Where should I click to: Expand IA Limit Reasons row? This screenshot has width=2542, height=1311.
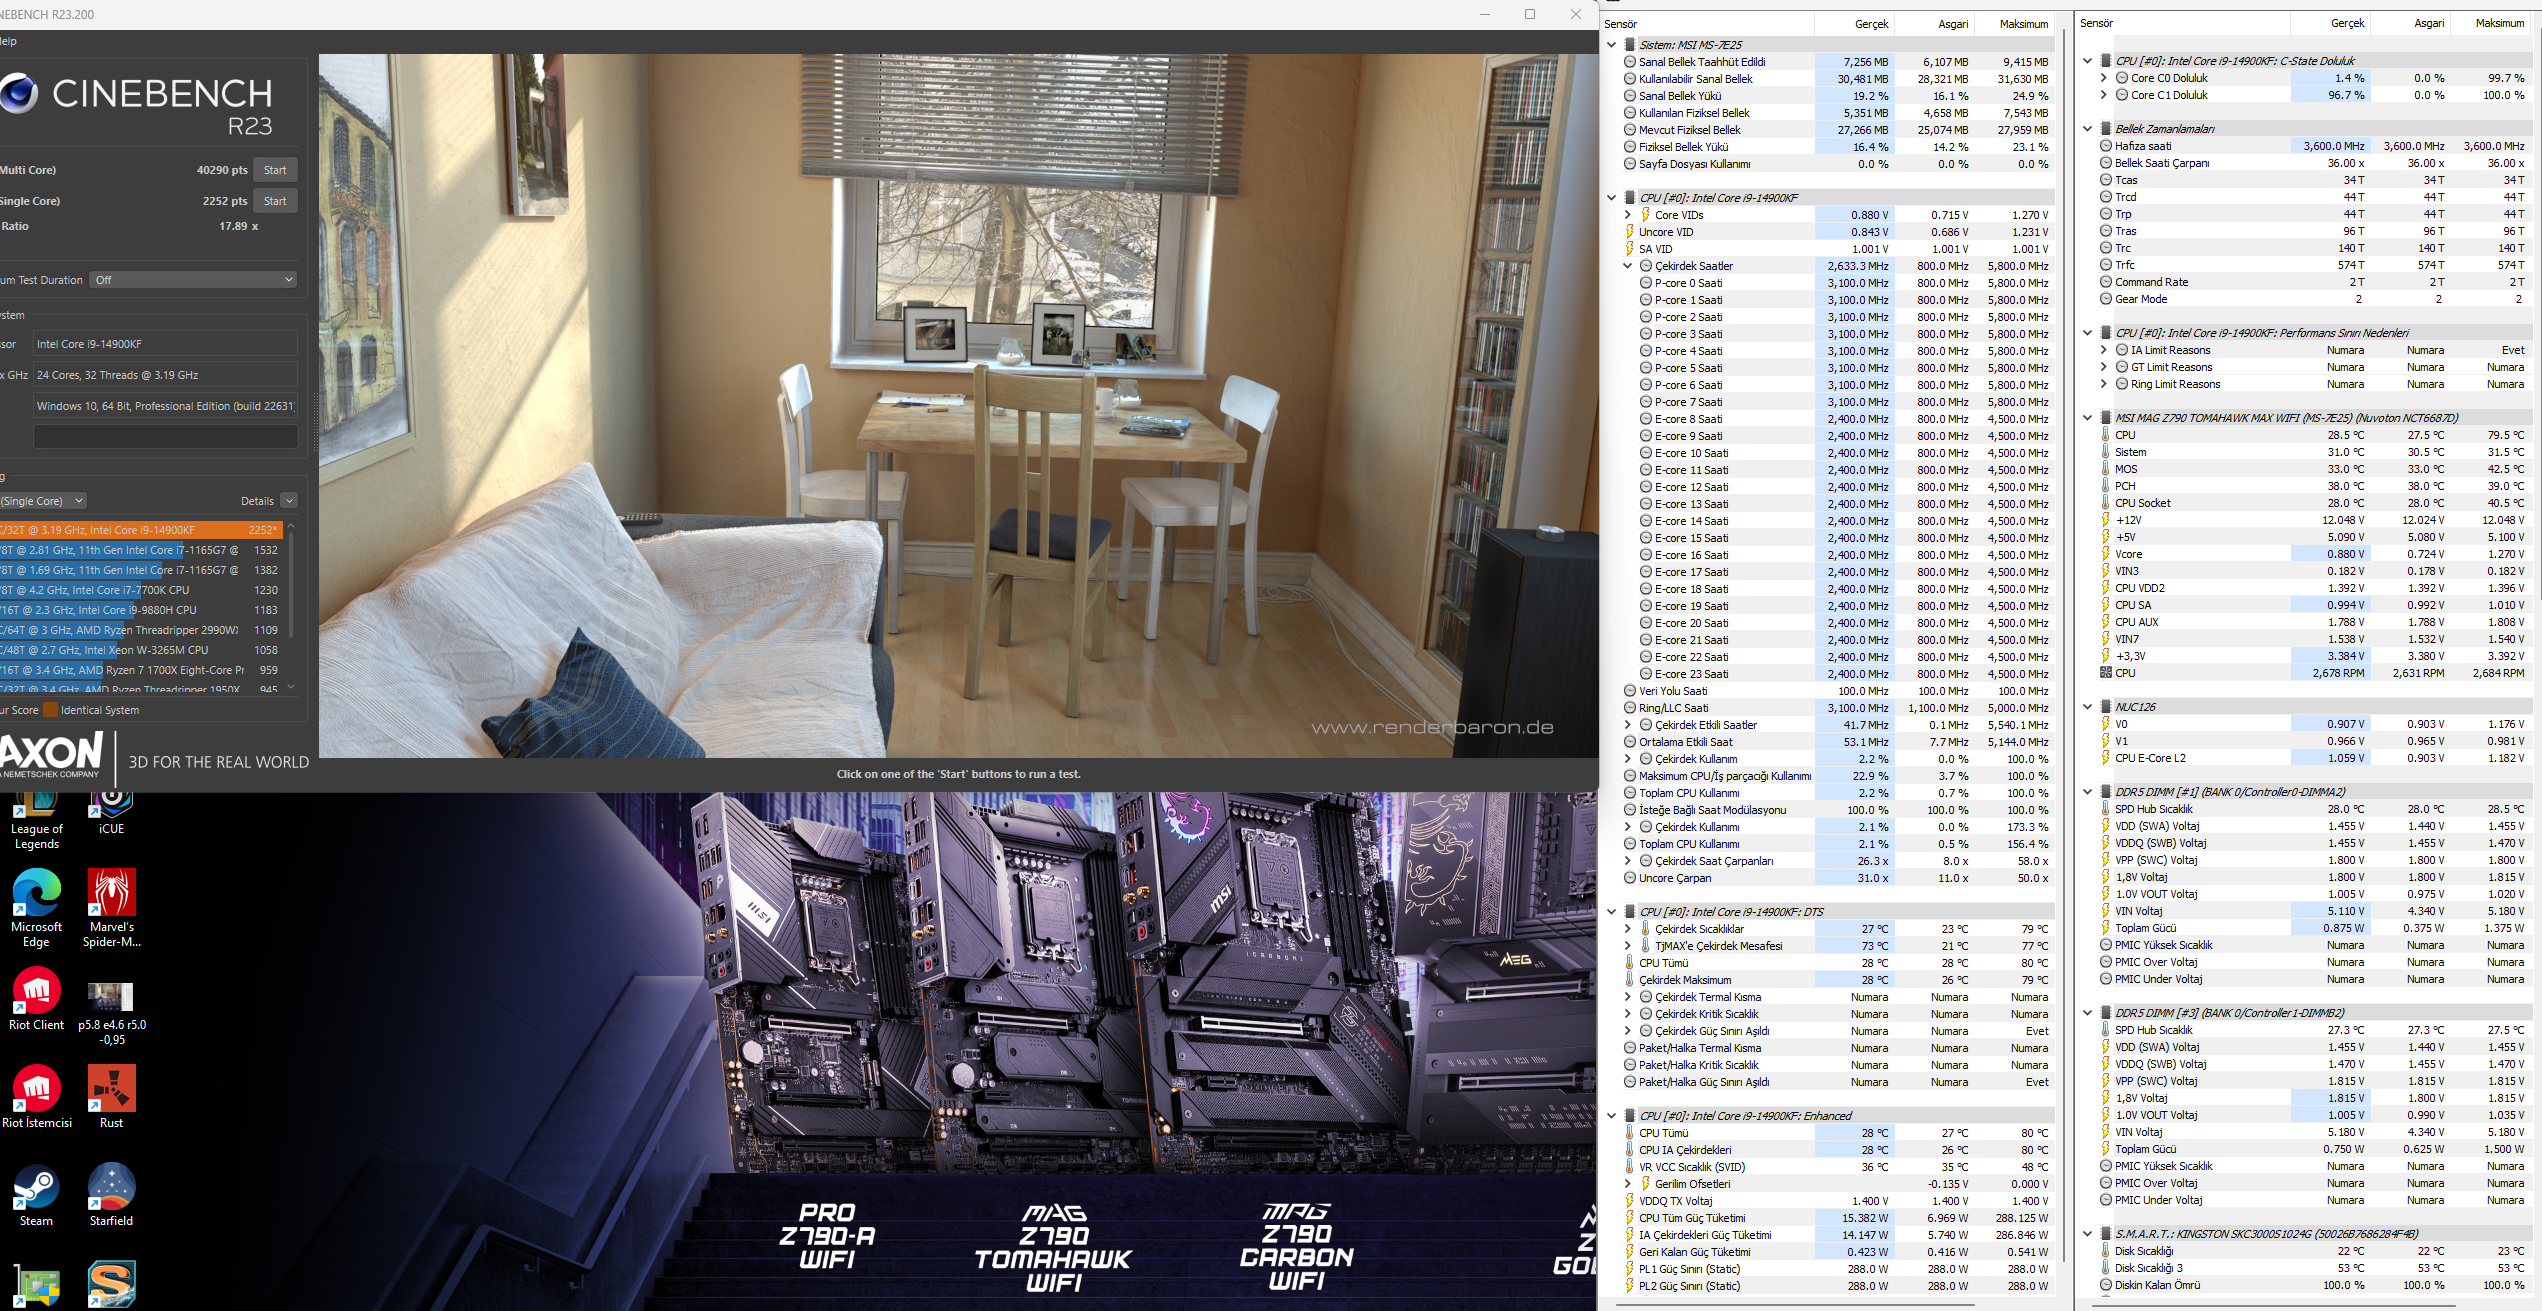(2103, 350)
